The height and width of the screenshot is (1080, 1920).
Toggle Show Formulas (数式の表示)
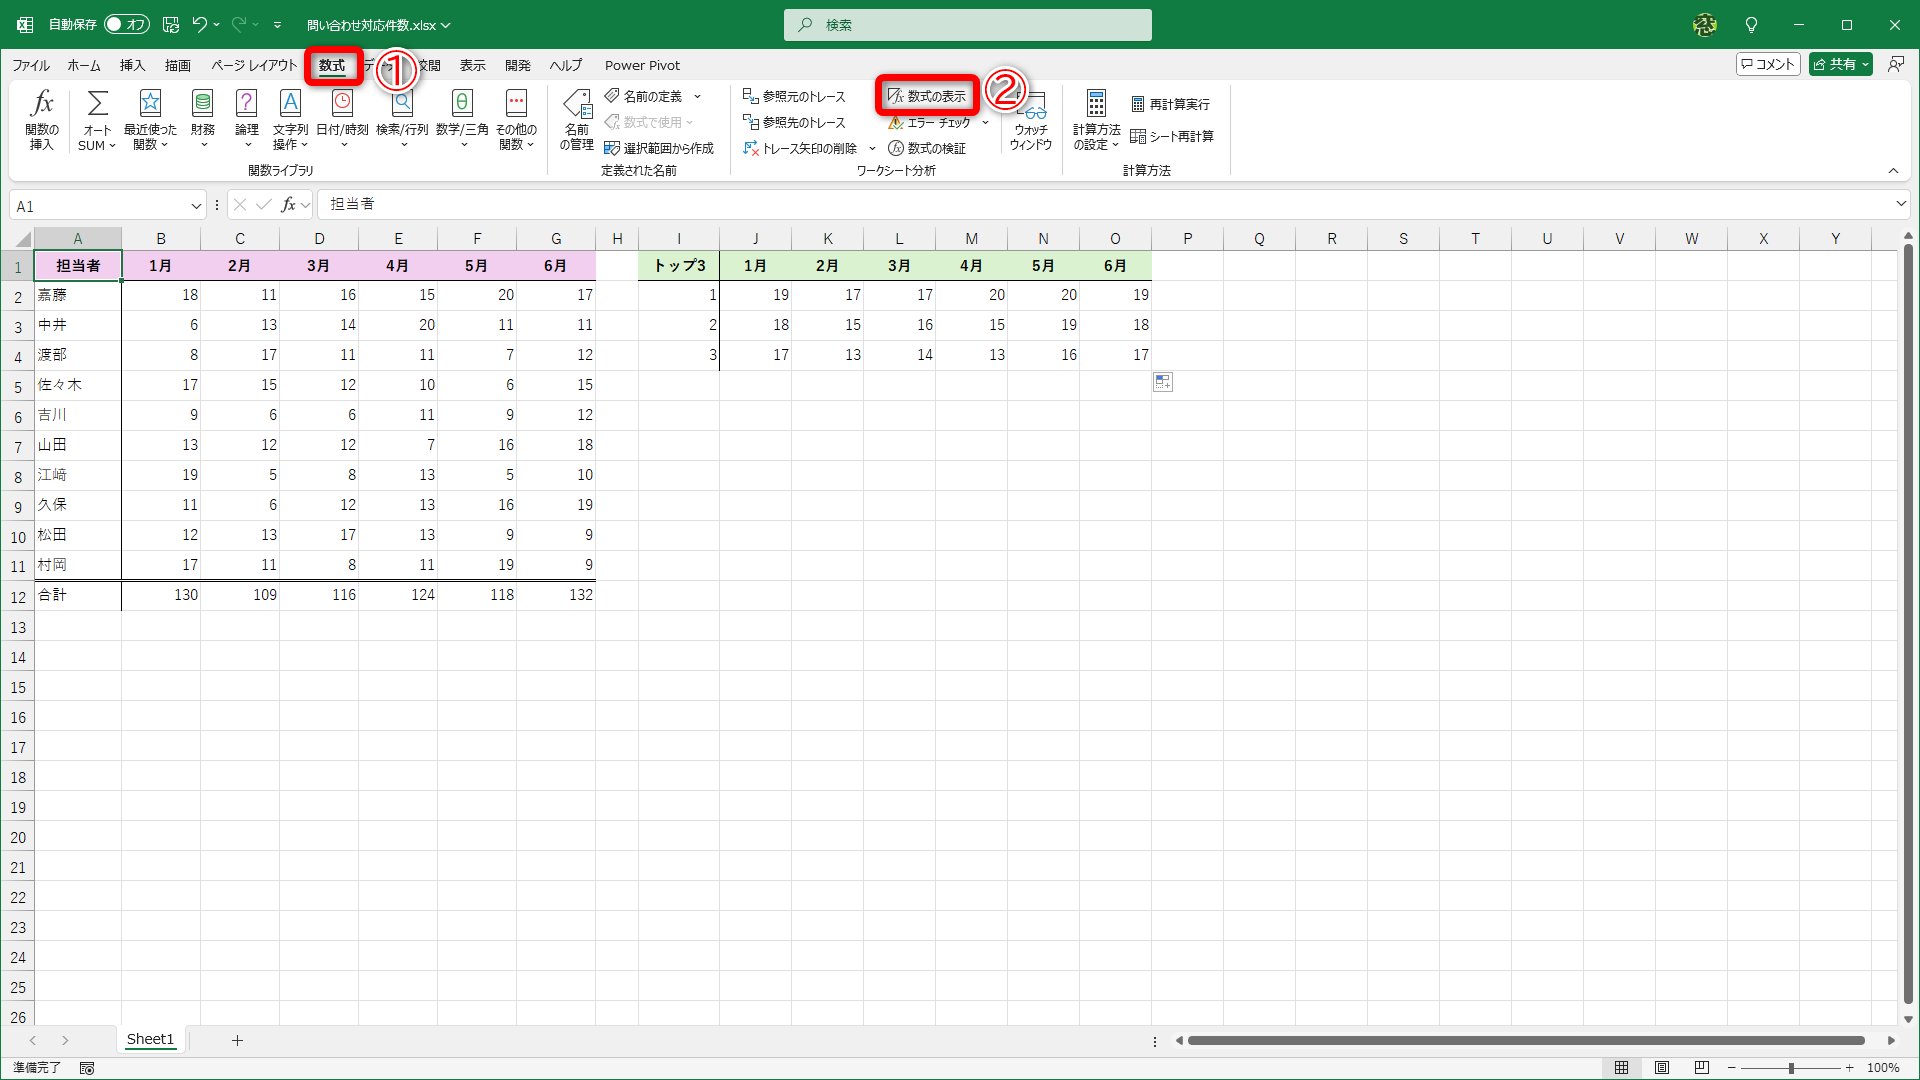(927, 96)
